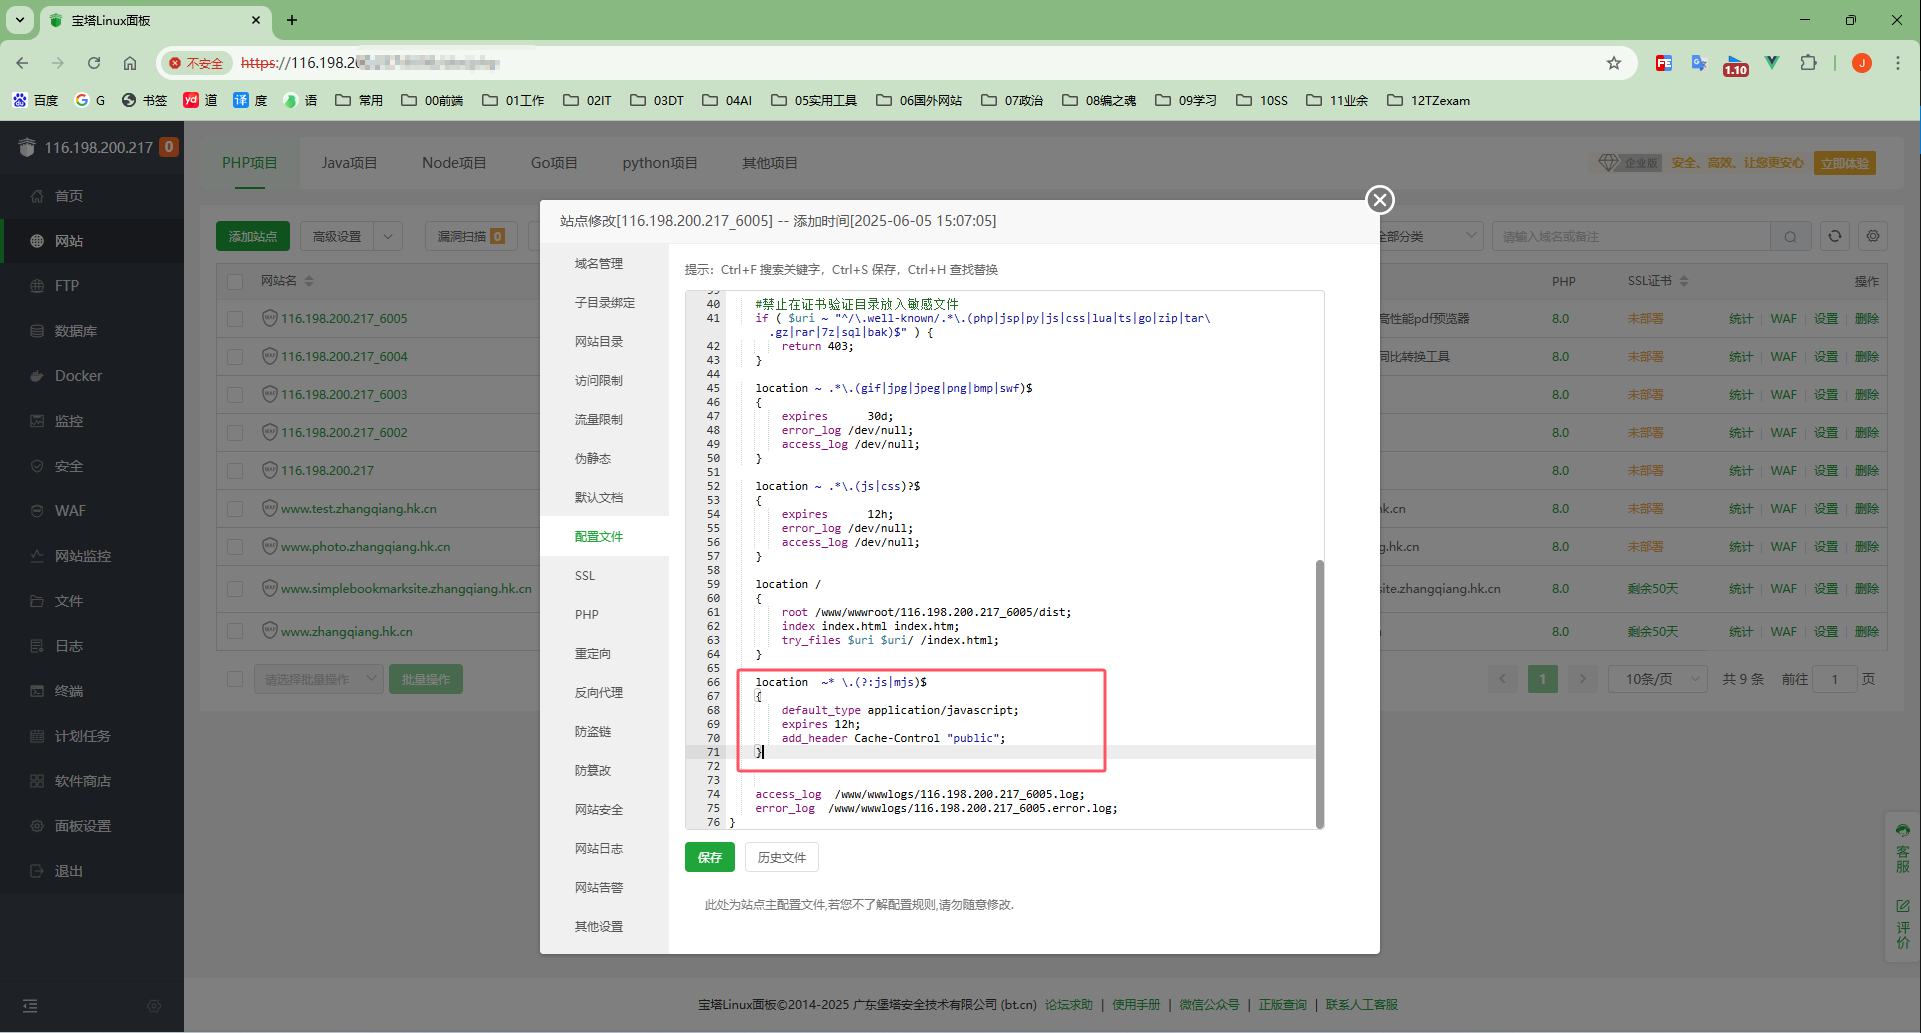Bookmark this page with star icon

tap(1614, 63)
